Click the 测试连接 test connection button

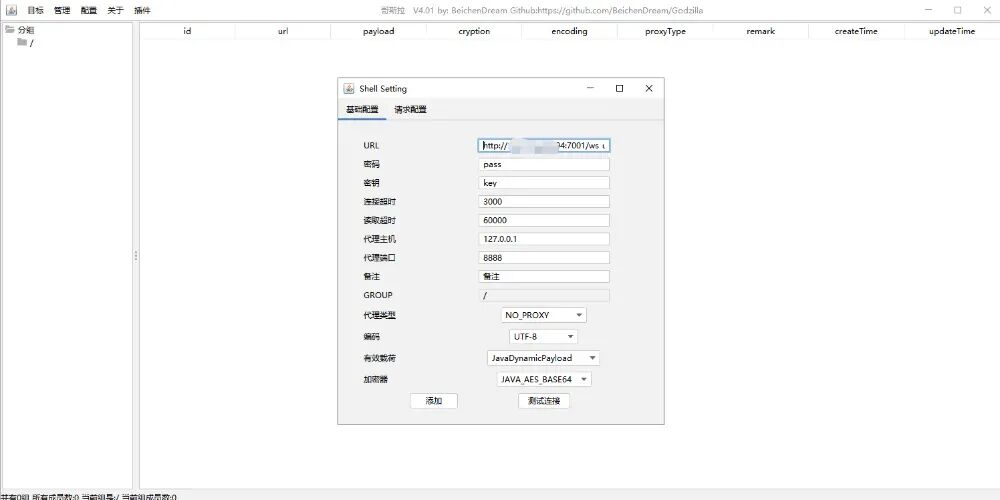[544, 401]
